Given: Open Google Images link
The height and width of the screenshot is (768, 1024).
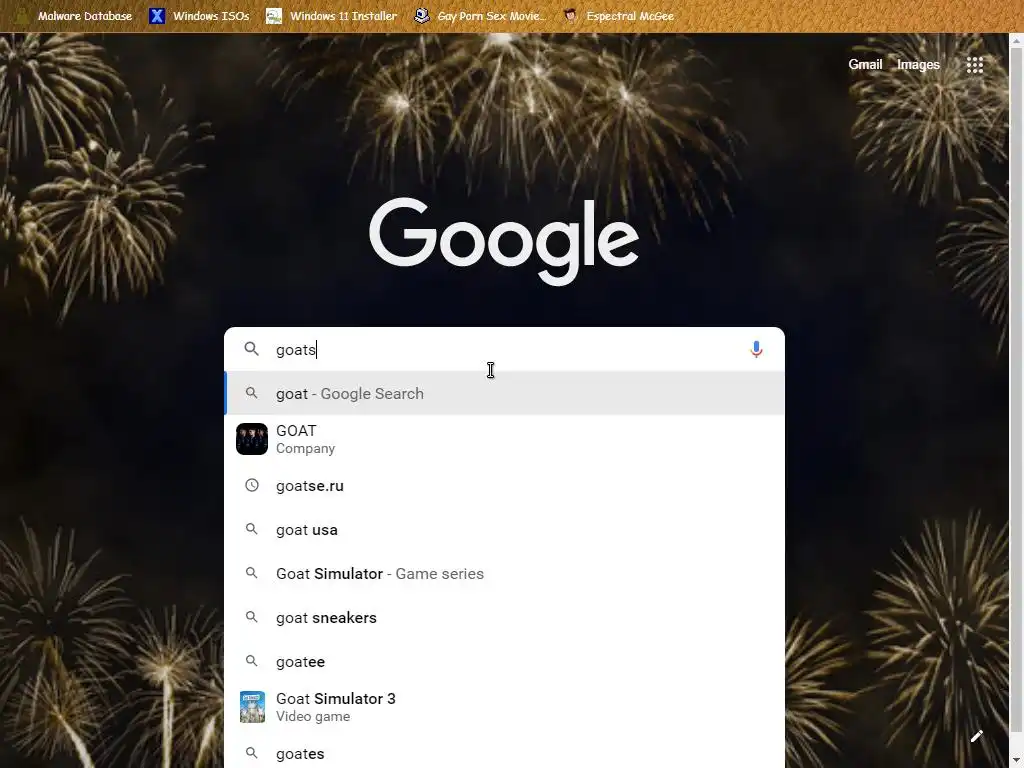Looking at the screenshot, I should [x=918, y=64].
